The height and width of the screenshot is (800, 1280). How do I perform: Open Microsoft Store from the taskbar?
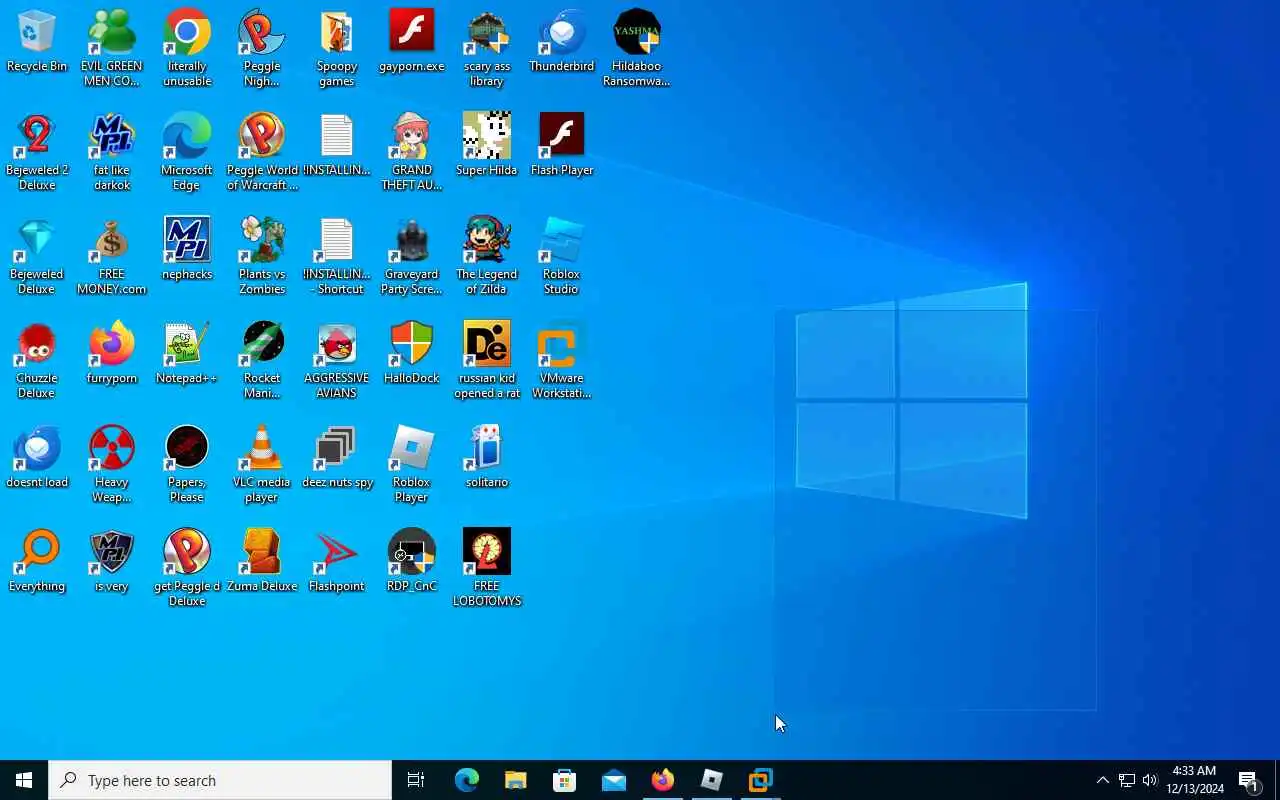tap(564, 780)
